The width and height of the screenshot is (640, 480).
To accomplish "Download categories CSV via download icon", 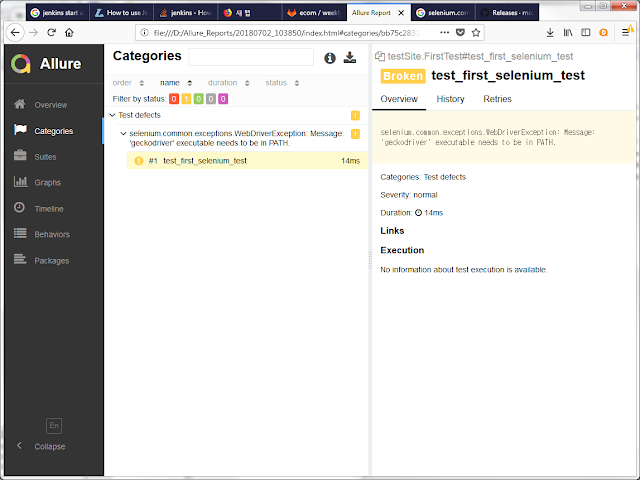I will pos(349,58).
